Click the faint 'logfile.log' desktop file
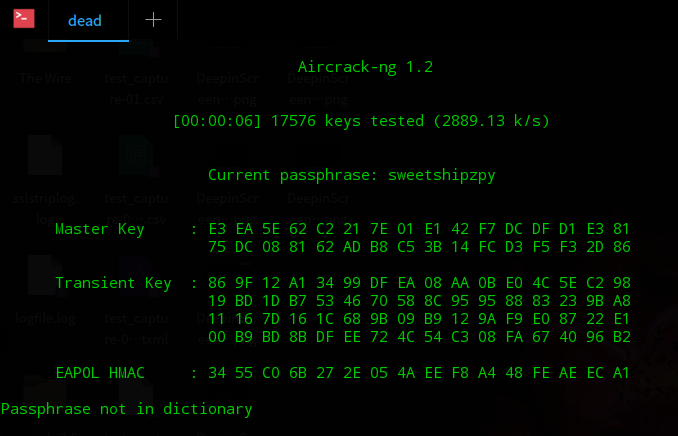 (45, 319)
